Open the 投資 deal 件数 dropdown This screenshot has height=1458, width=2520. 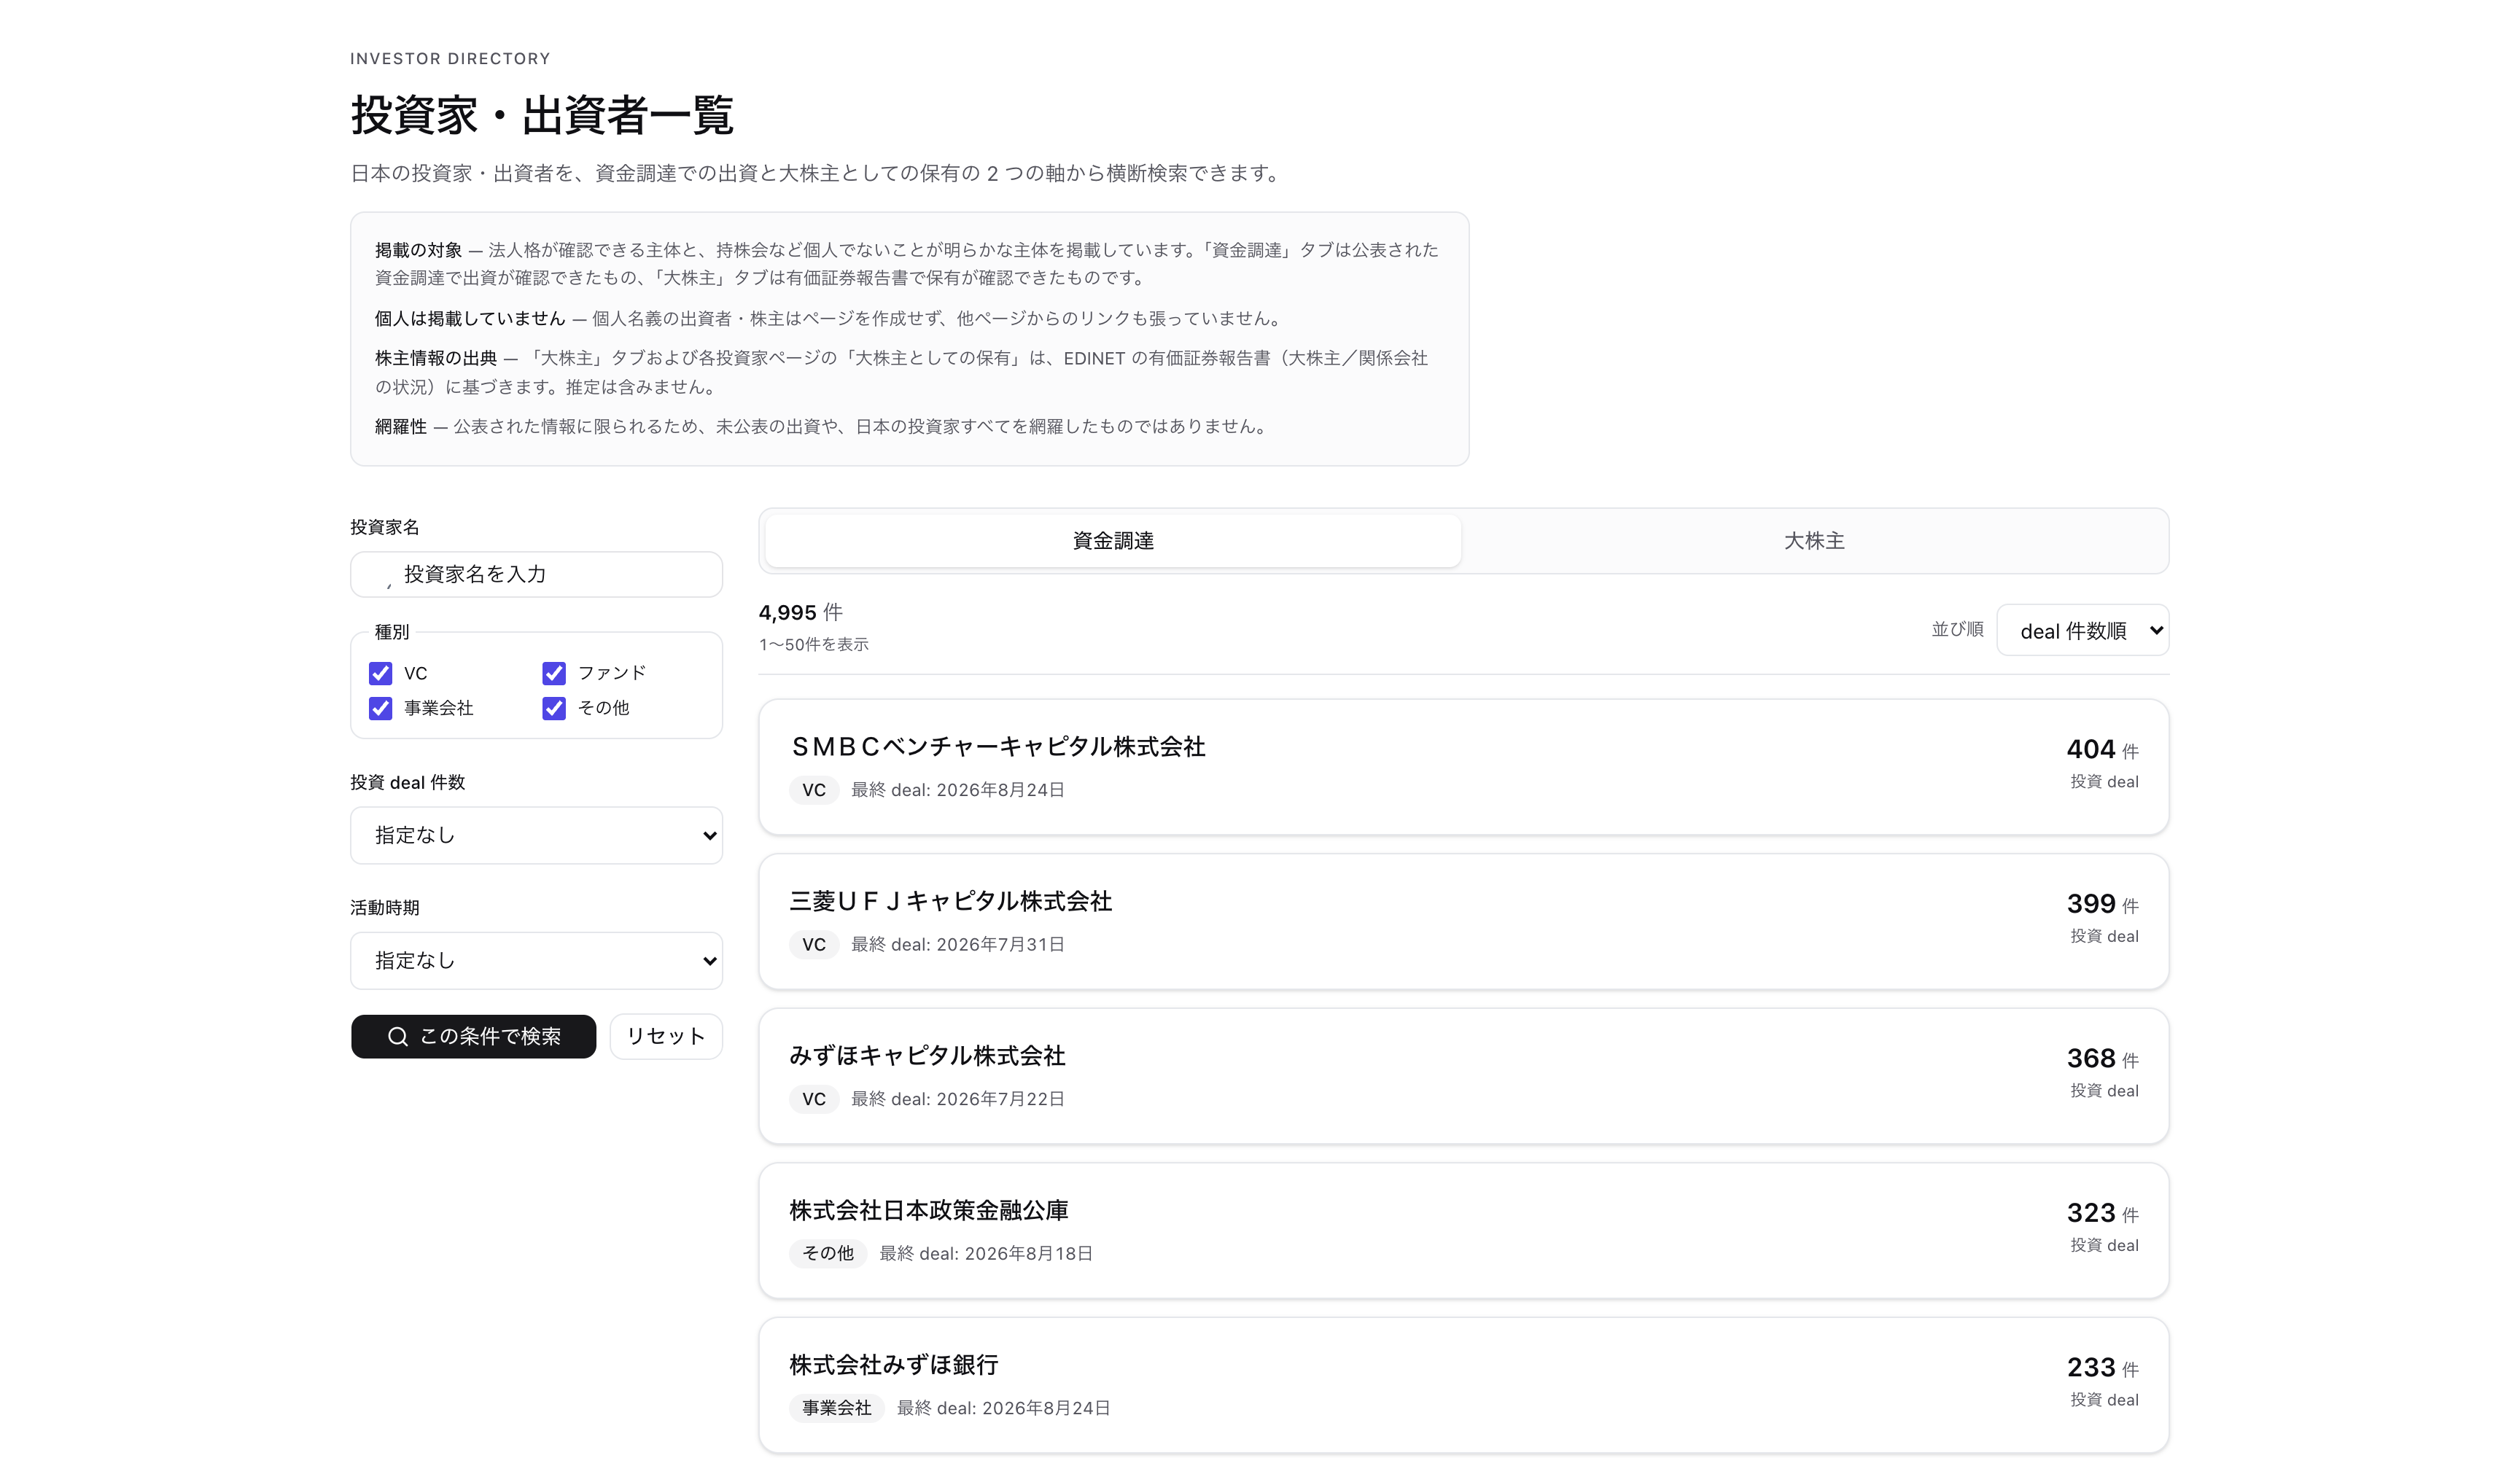(x=536, y=835)
